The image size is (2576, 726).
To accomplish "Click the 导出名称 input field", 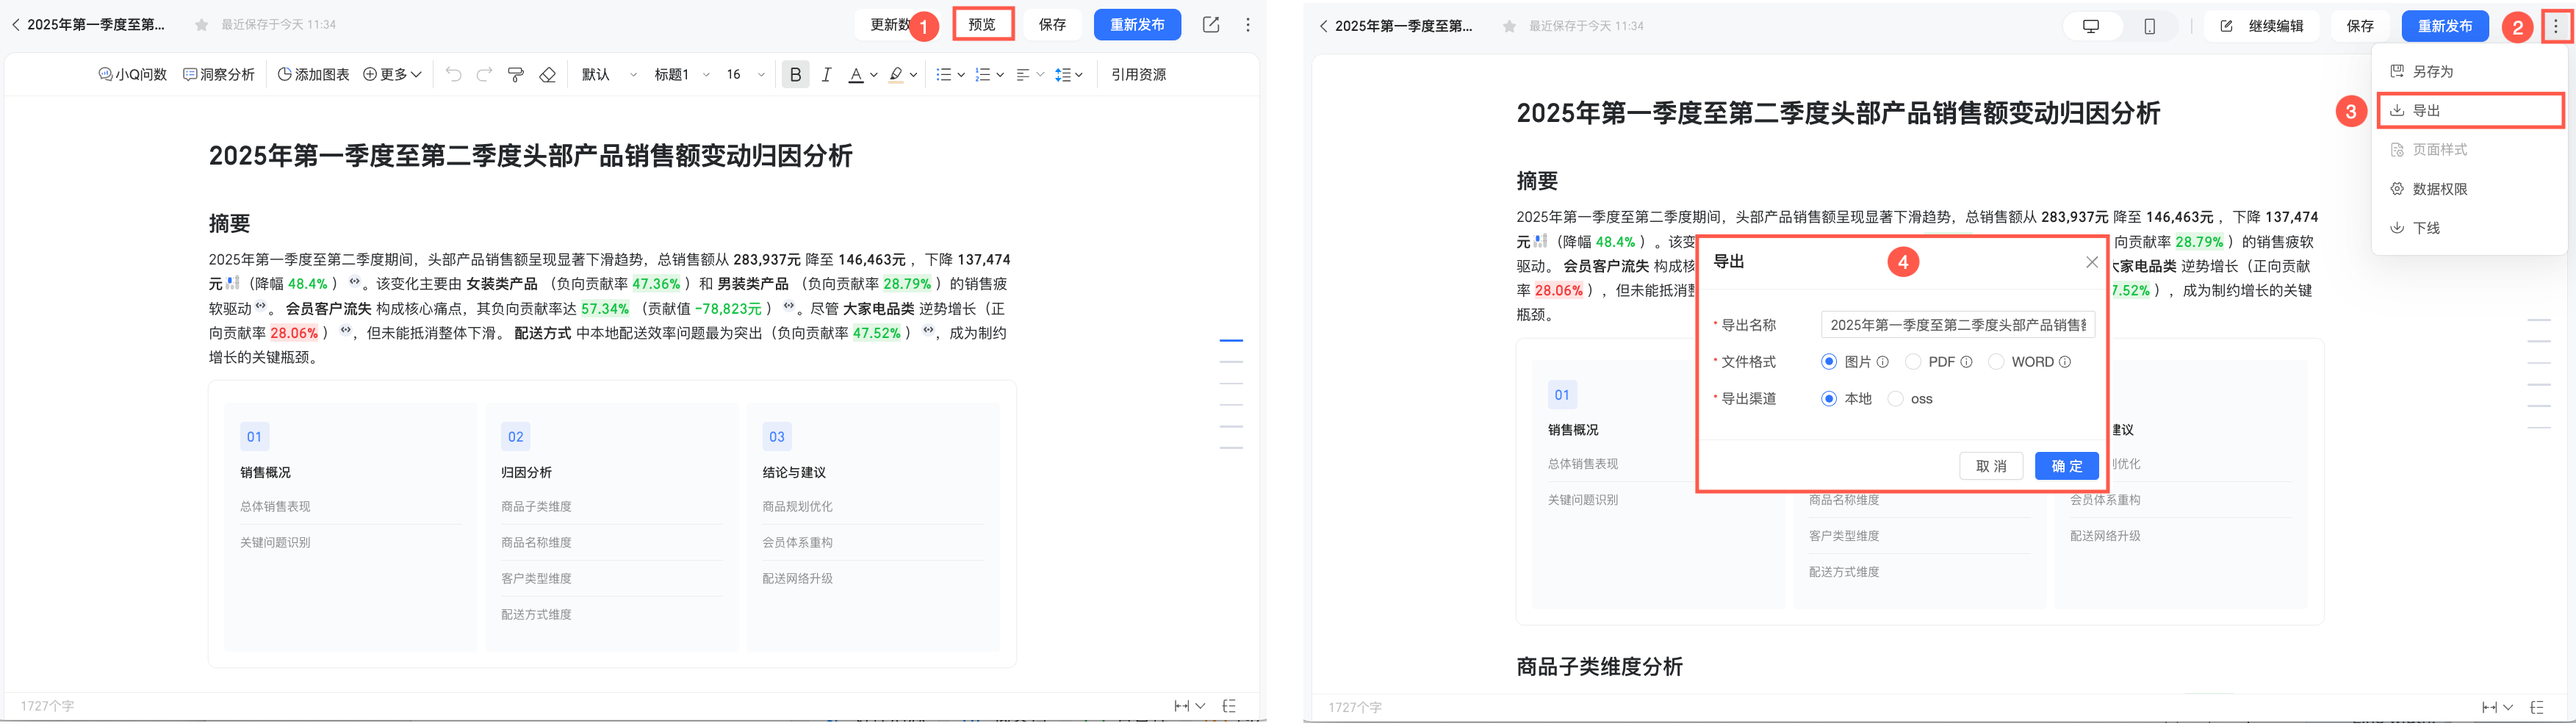I will point(1957,325).
